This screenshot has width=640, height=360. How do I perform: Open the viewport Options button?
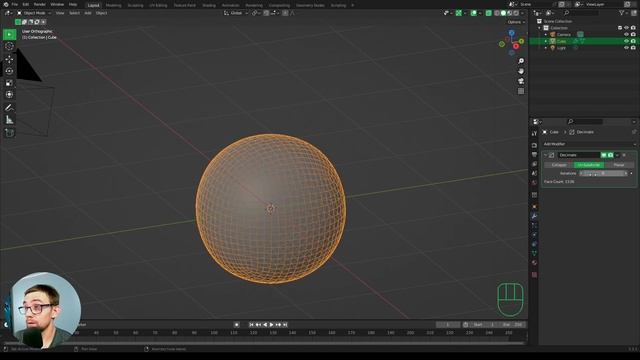click(x=515, y=22)
